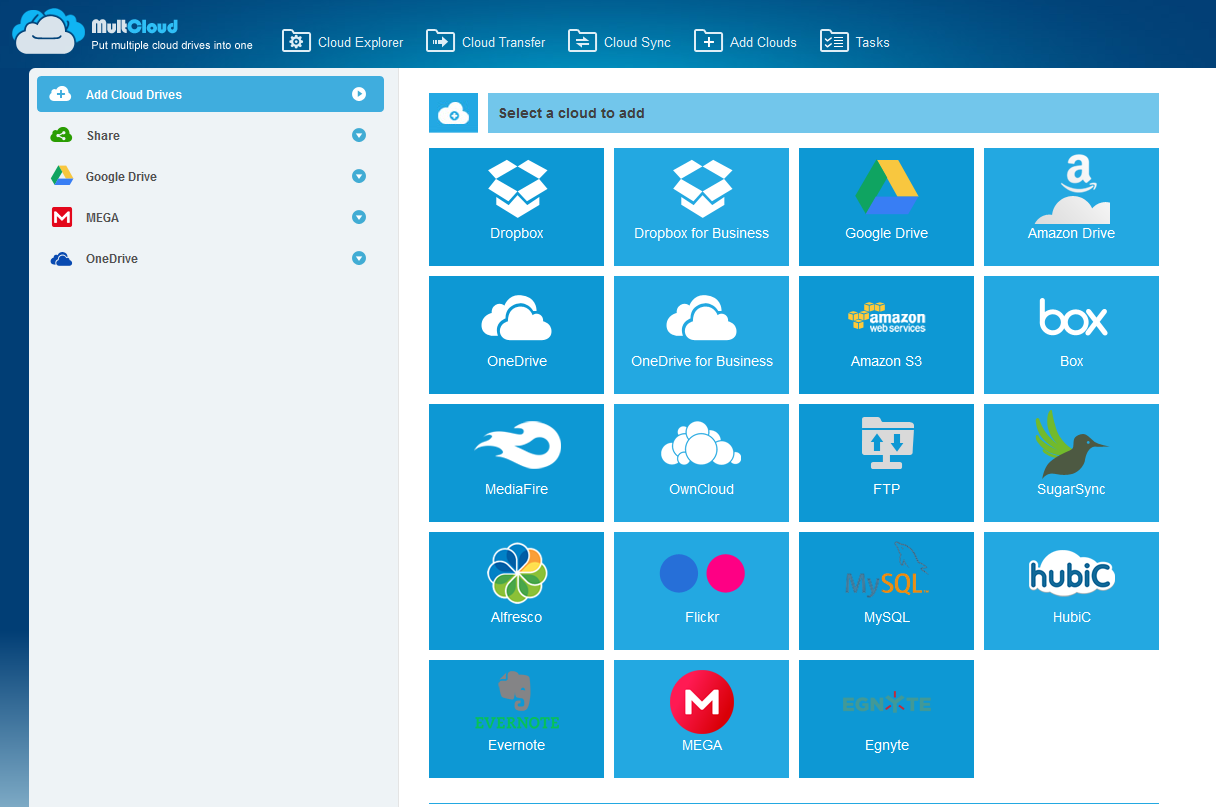Open Google Drive in the sidebar
This screenshot has height=807, width=1216.
tap(210, 176)
